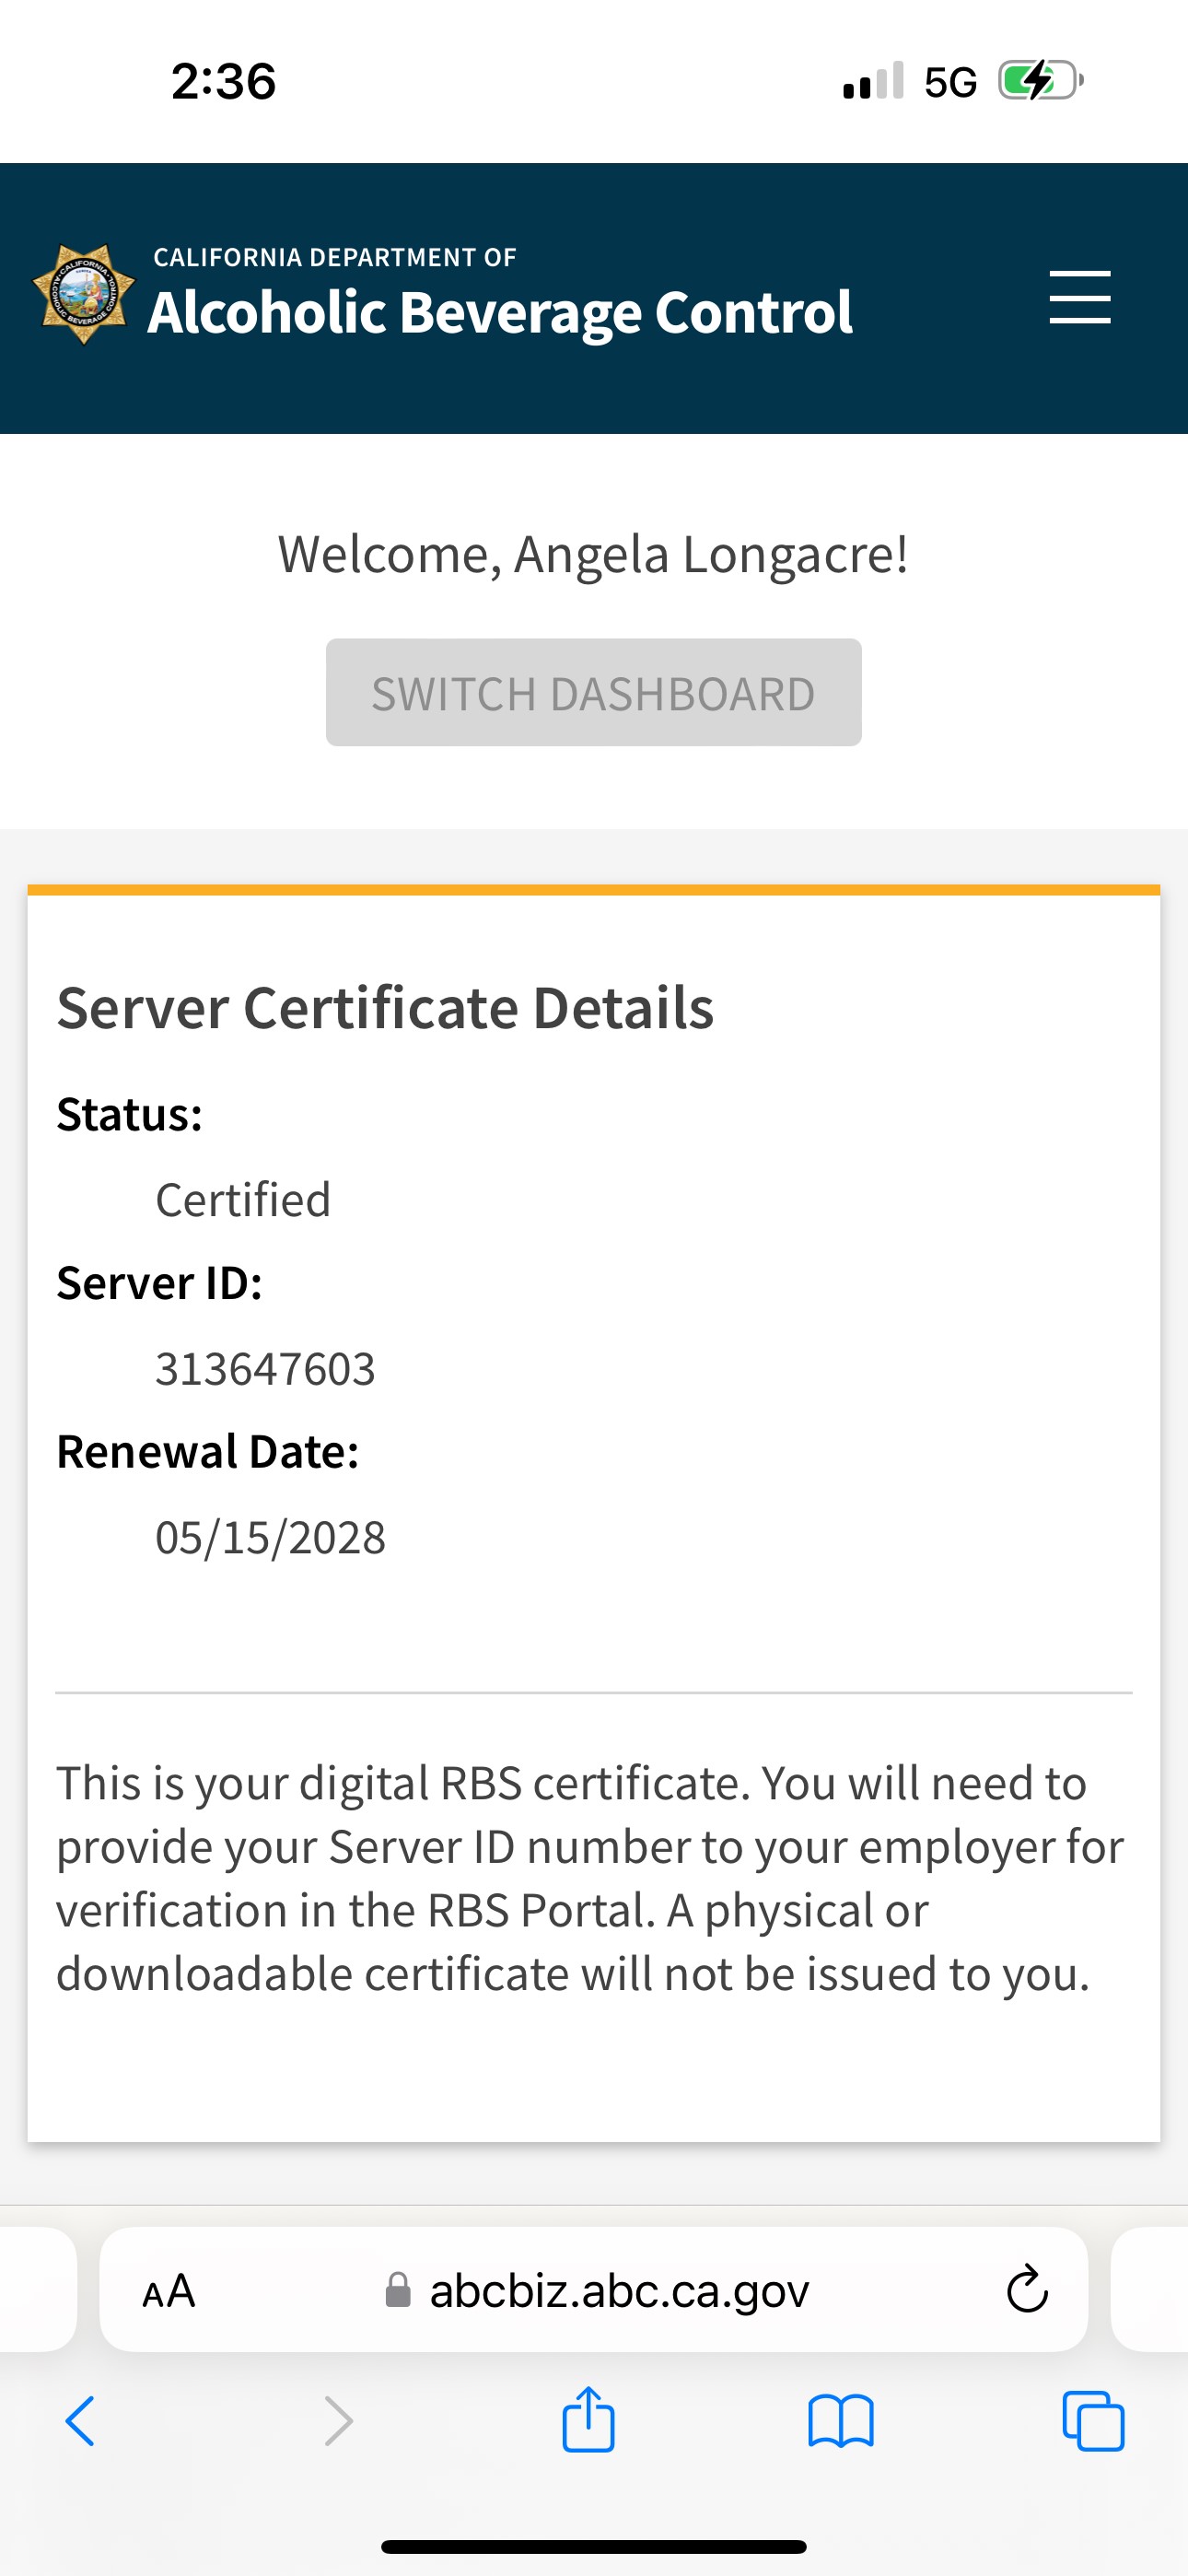Click the California ABC badge logo
This screenshot has width=1188, height=2576.
(x=84, y=294)
